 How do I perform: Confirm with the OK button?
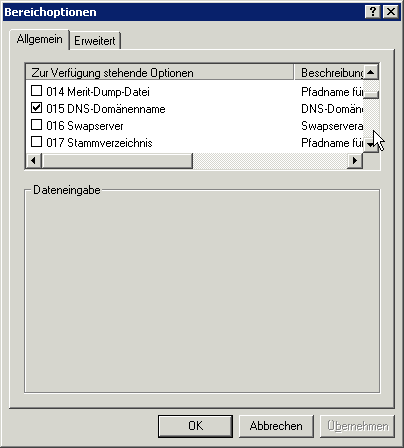(195, 426)
